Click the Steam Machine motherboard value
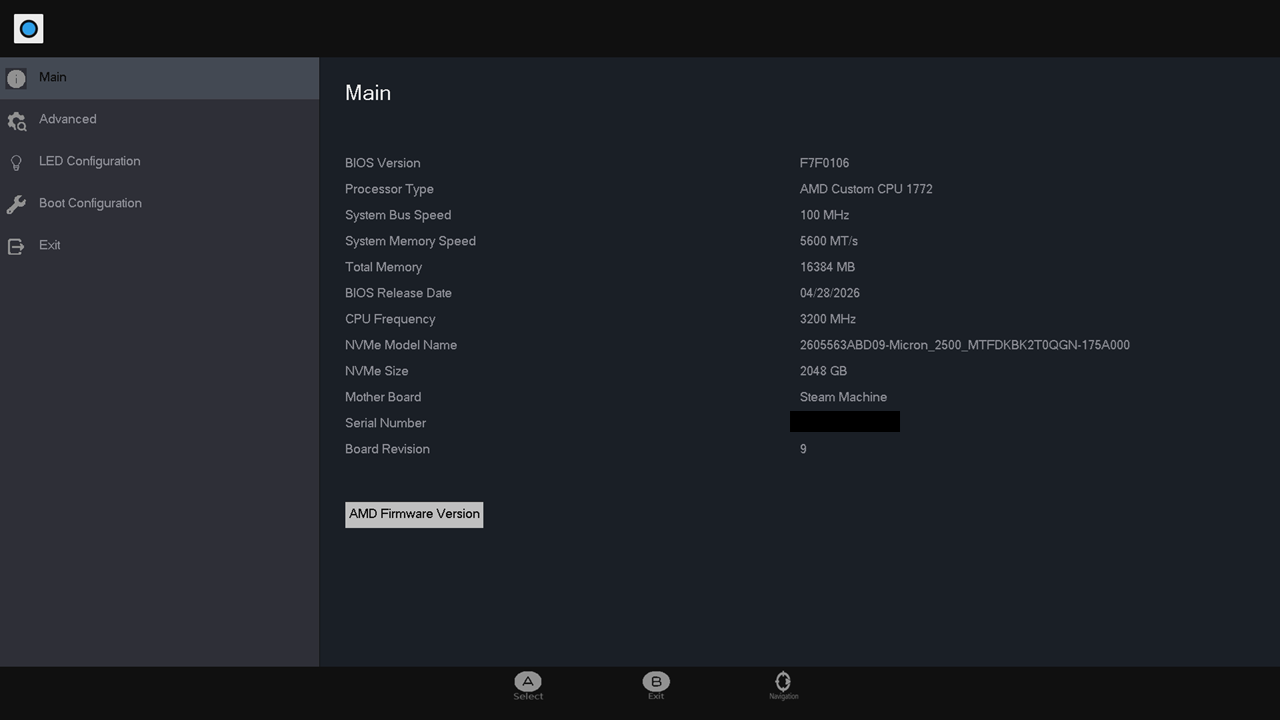 tap(843, 397)
